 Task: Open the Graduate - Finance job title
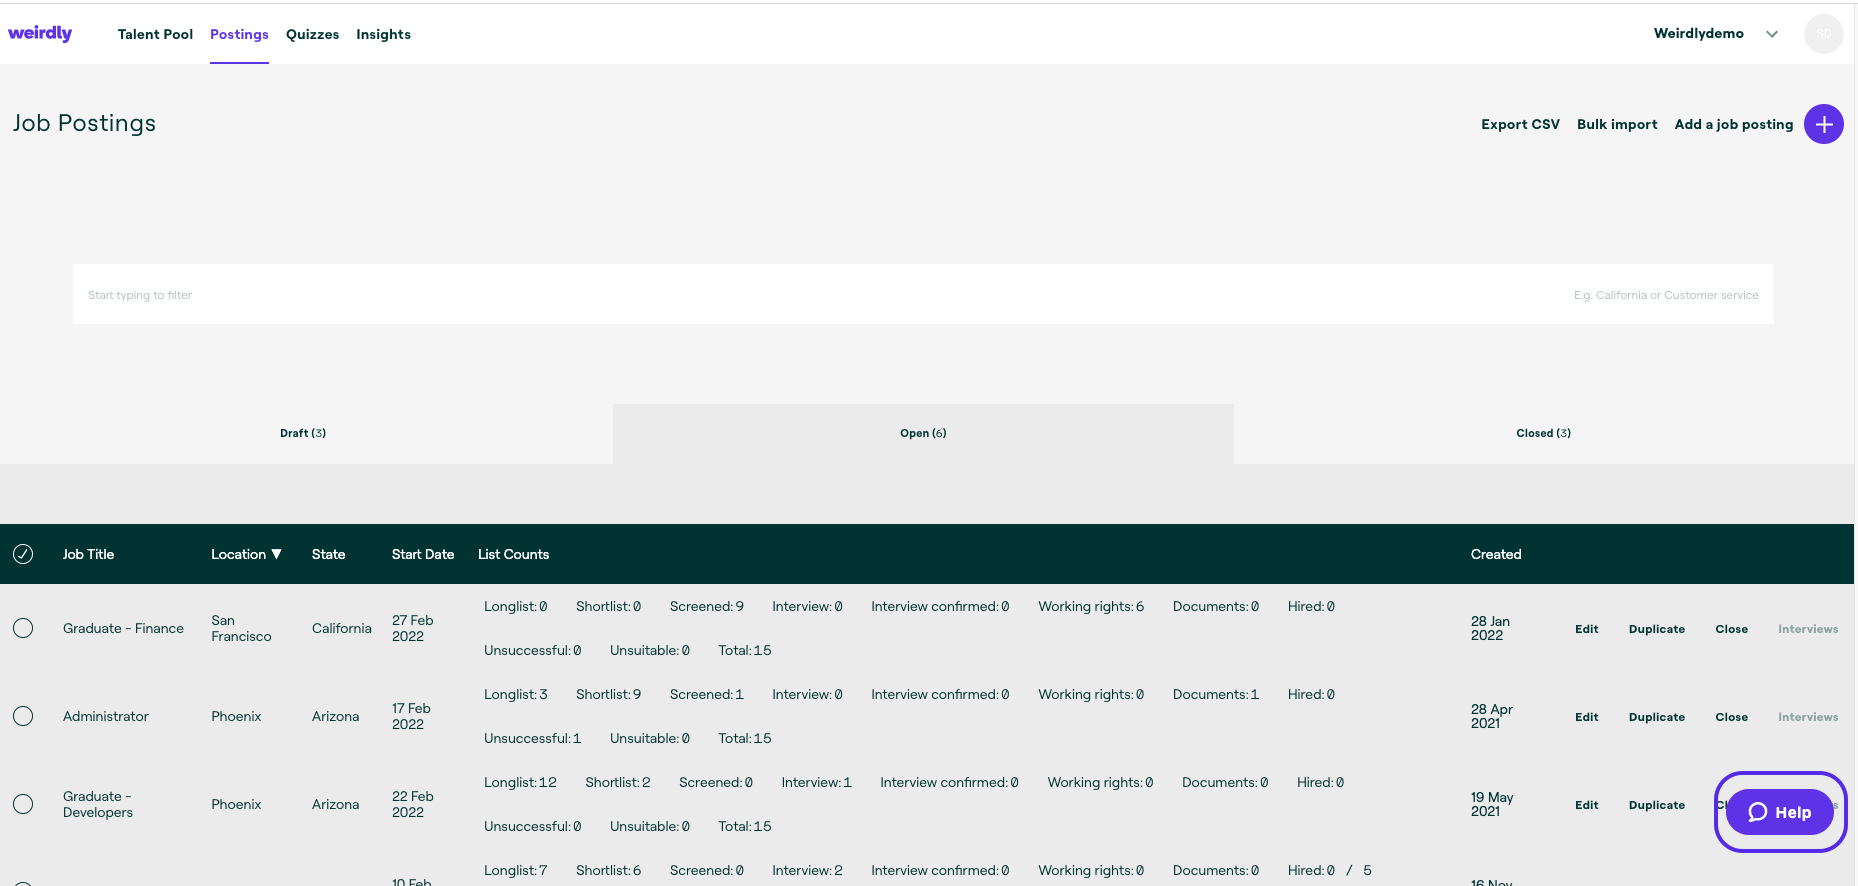point(123,628)
